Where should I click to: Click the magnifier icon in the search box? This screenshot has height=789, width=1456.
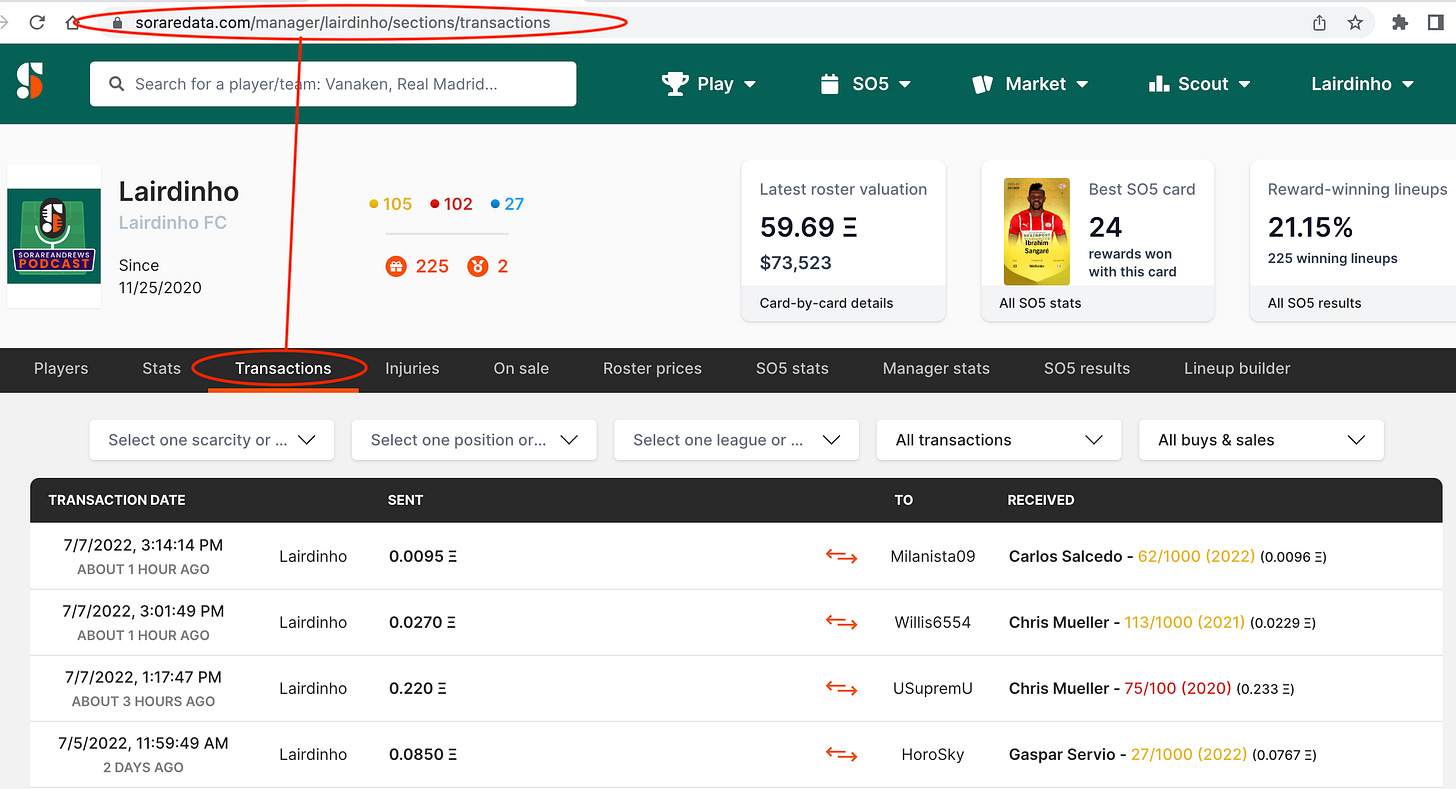(117, 84)
